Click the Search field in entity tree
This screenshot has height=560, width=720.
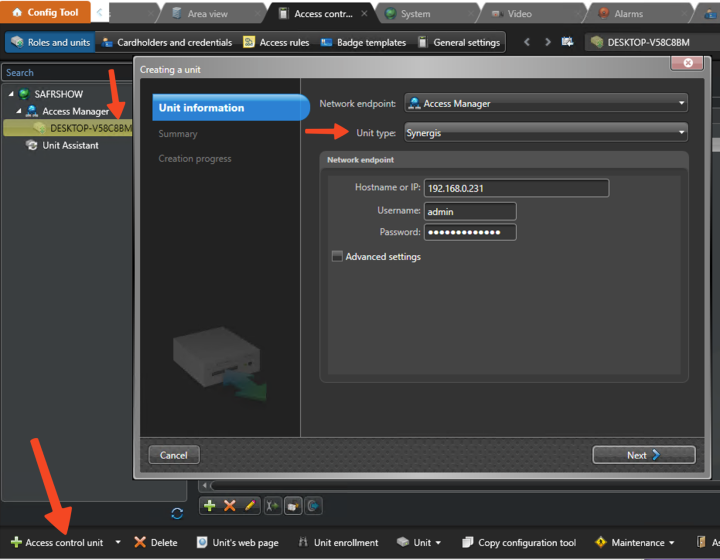67,73
